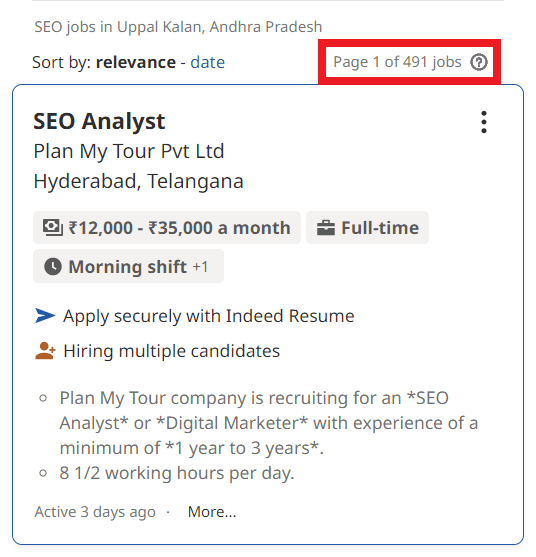This screenshot has height=557, width=536.
Task: Click '8 1/2 working hours per day.' bullet
Action: (x=177, y=473)
